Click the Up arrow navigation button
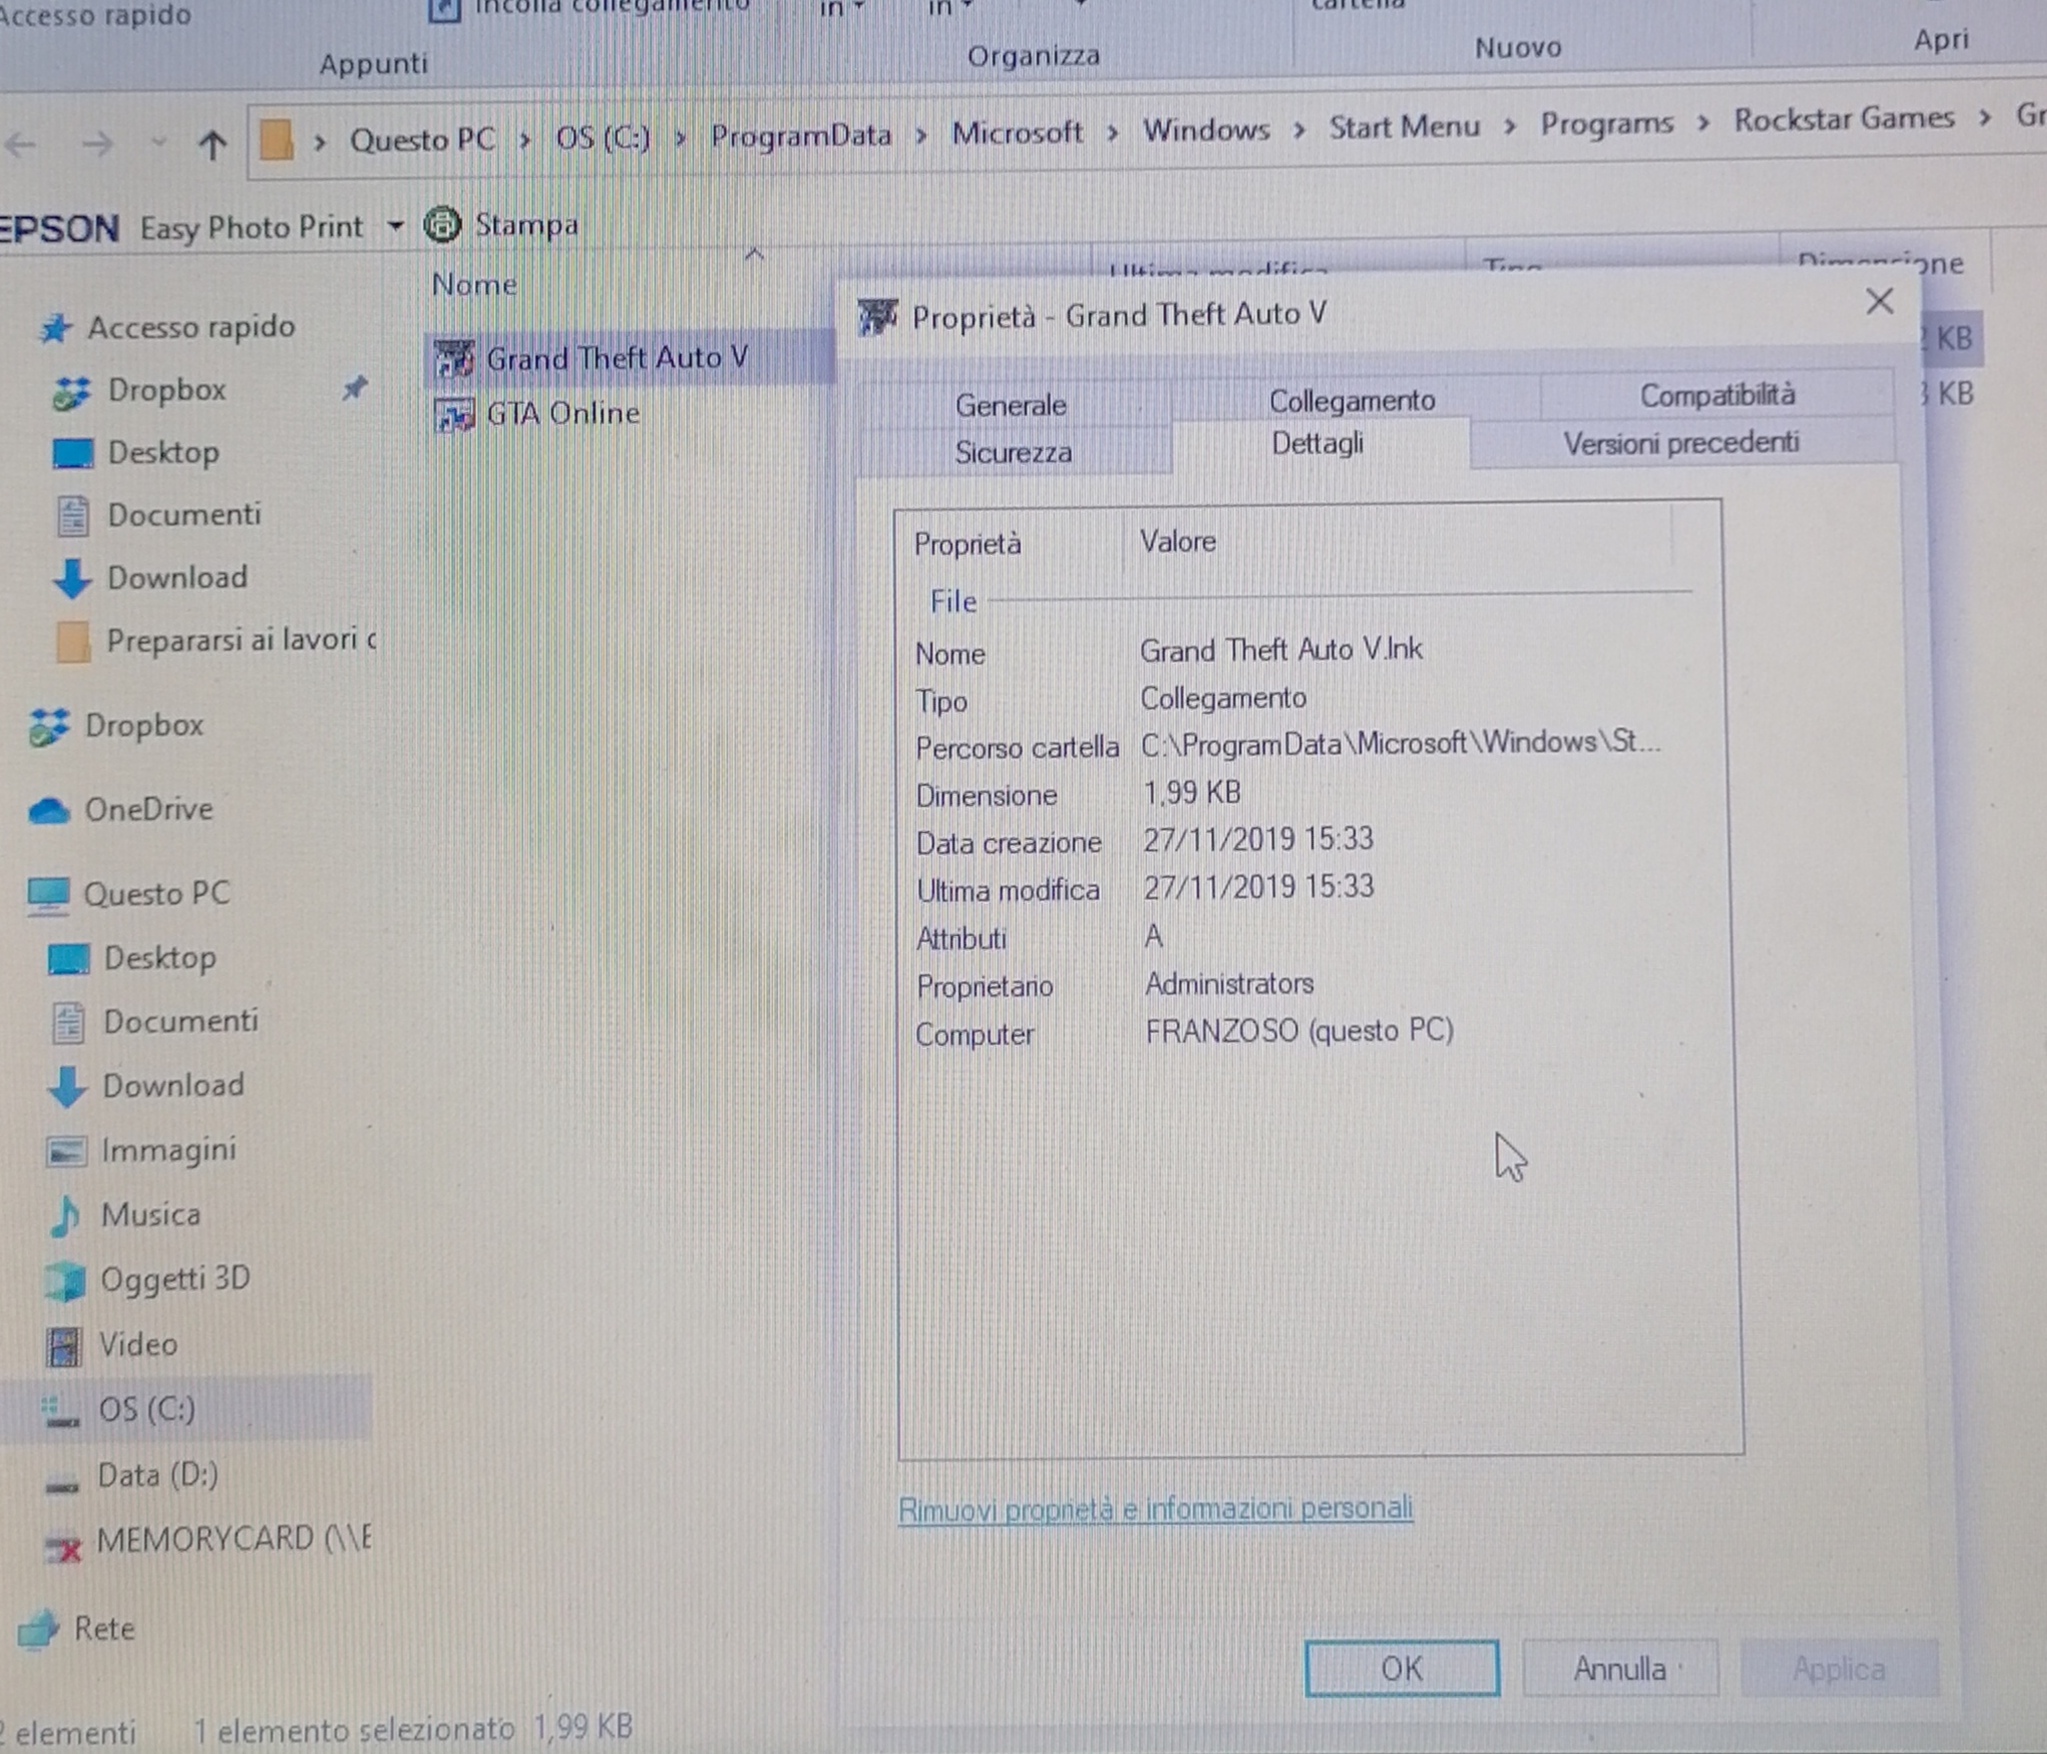This screenshot has width=2047, height=1754. coord(211,146)
